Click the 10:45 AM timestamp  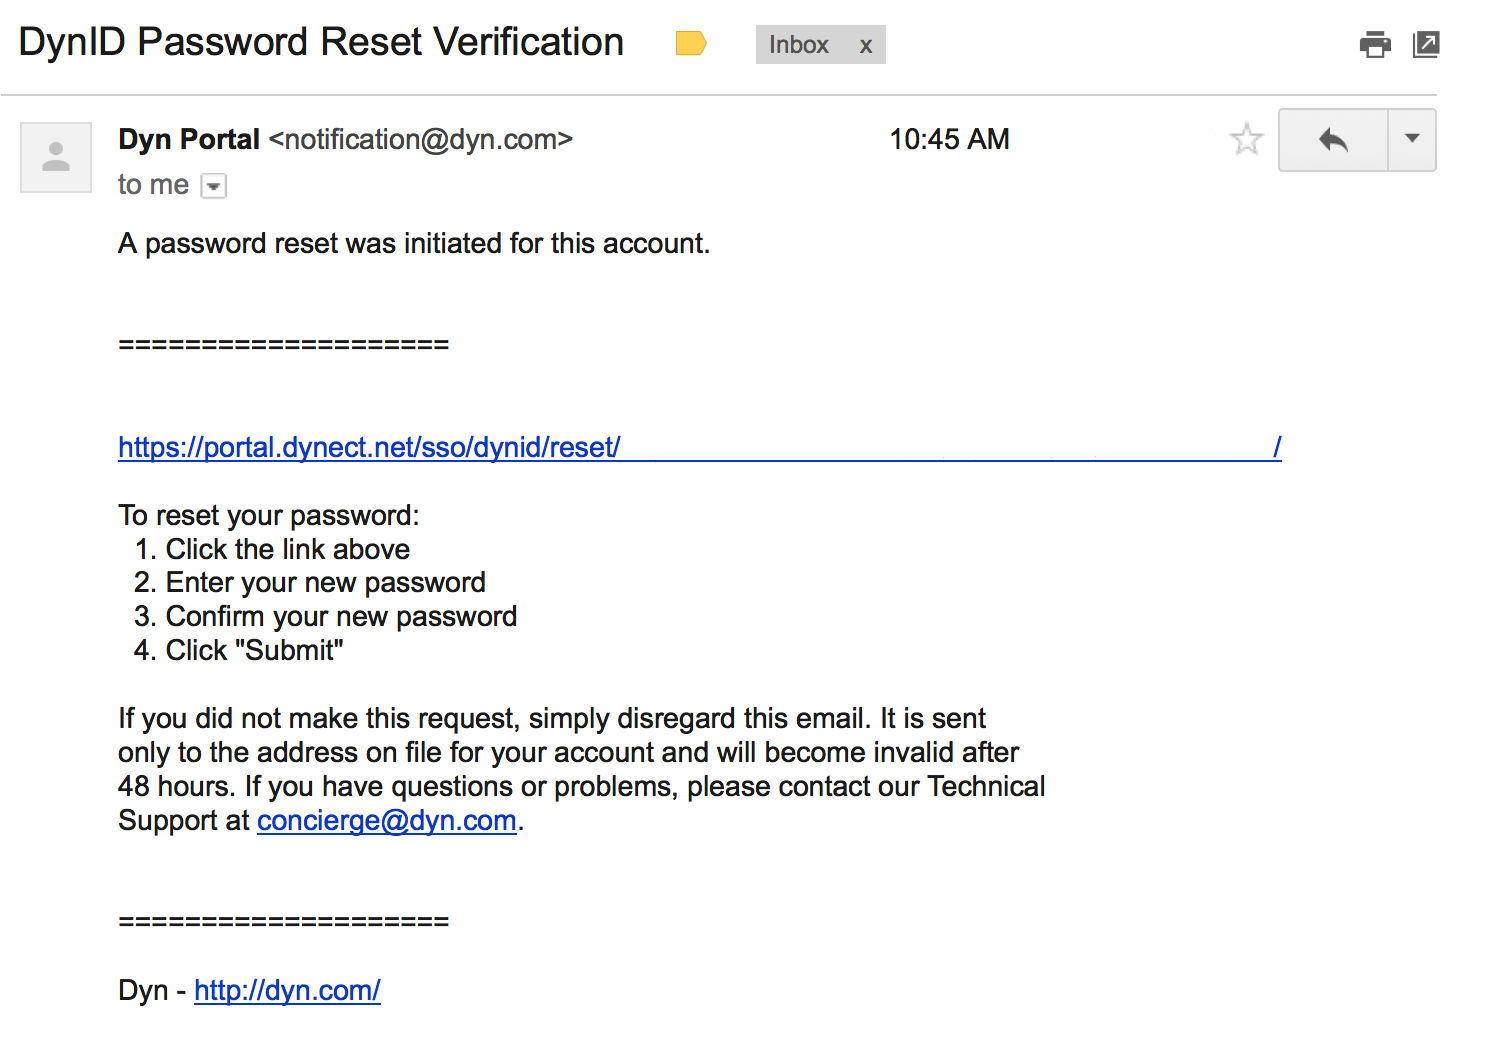[x=949, y=139]
